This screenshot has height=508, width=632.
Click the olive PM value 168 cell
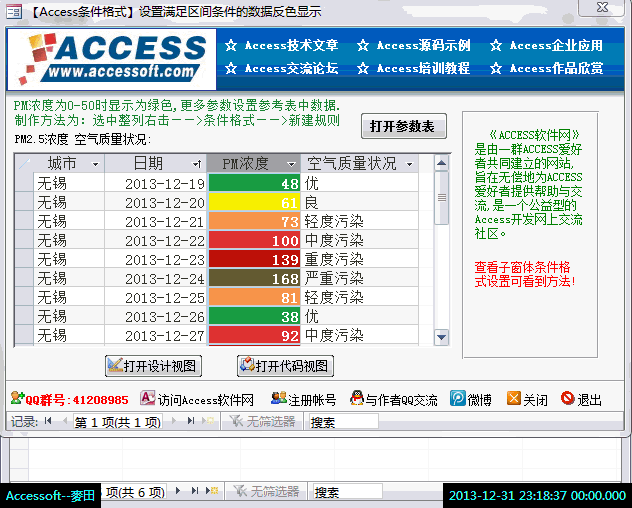(254, 279)
